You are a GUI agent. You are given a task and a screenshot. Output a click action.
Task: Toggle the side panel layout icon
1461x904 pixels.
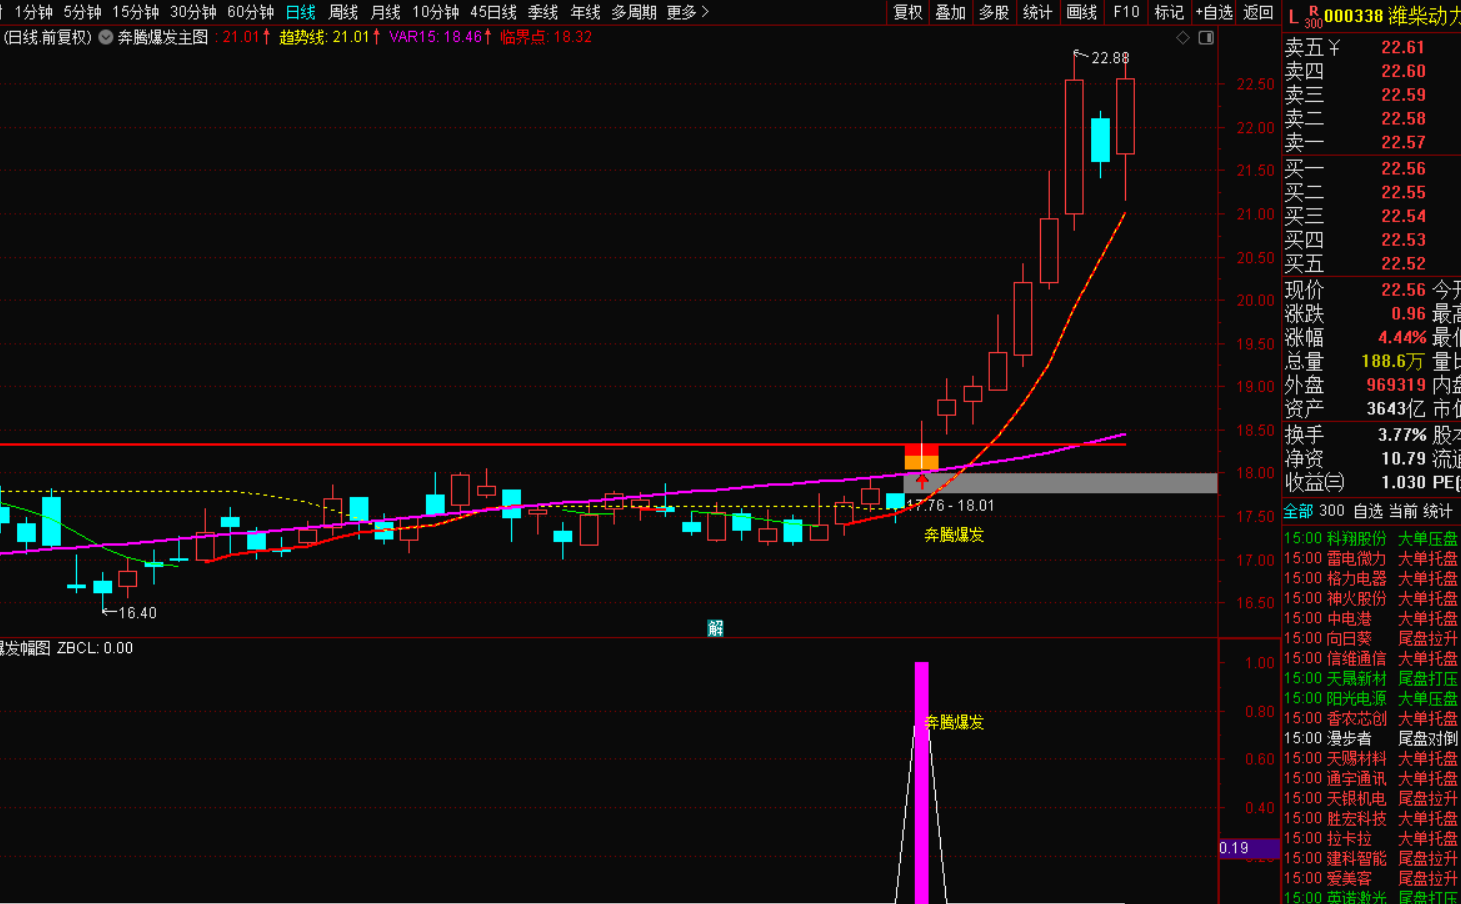[1206, 37]
